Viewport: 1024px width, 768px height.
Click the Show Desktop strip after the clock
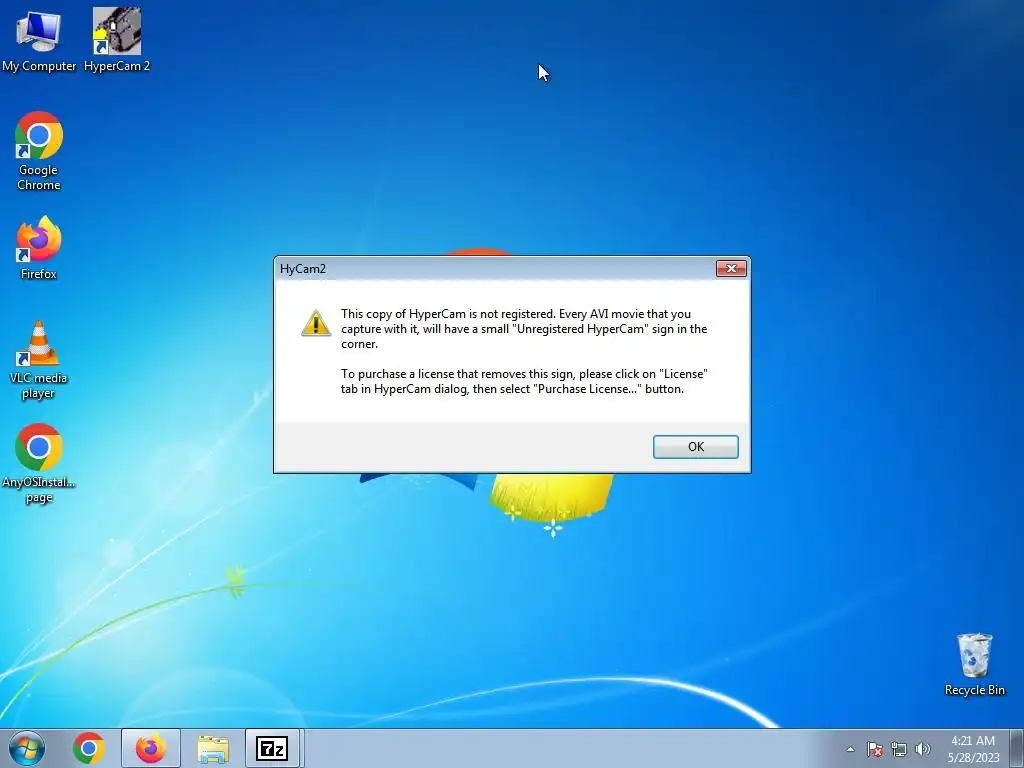pyautogui.click(x=1018, y=748)
